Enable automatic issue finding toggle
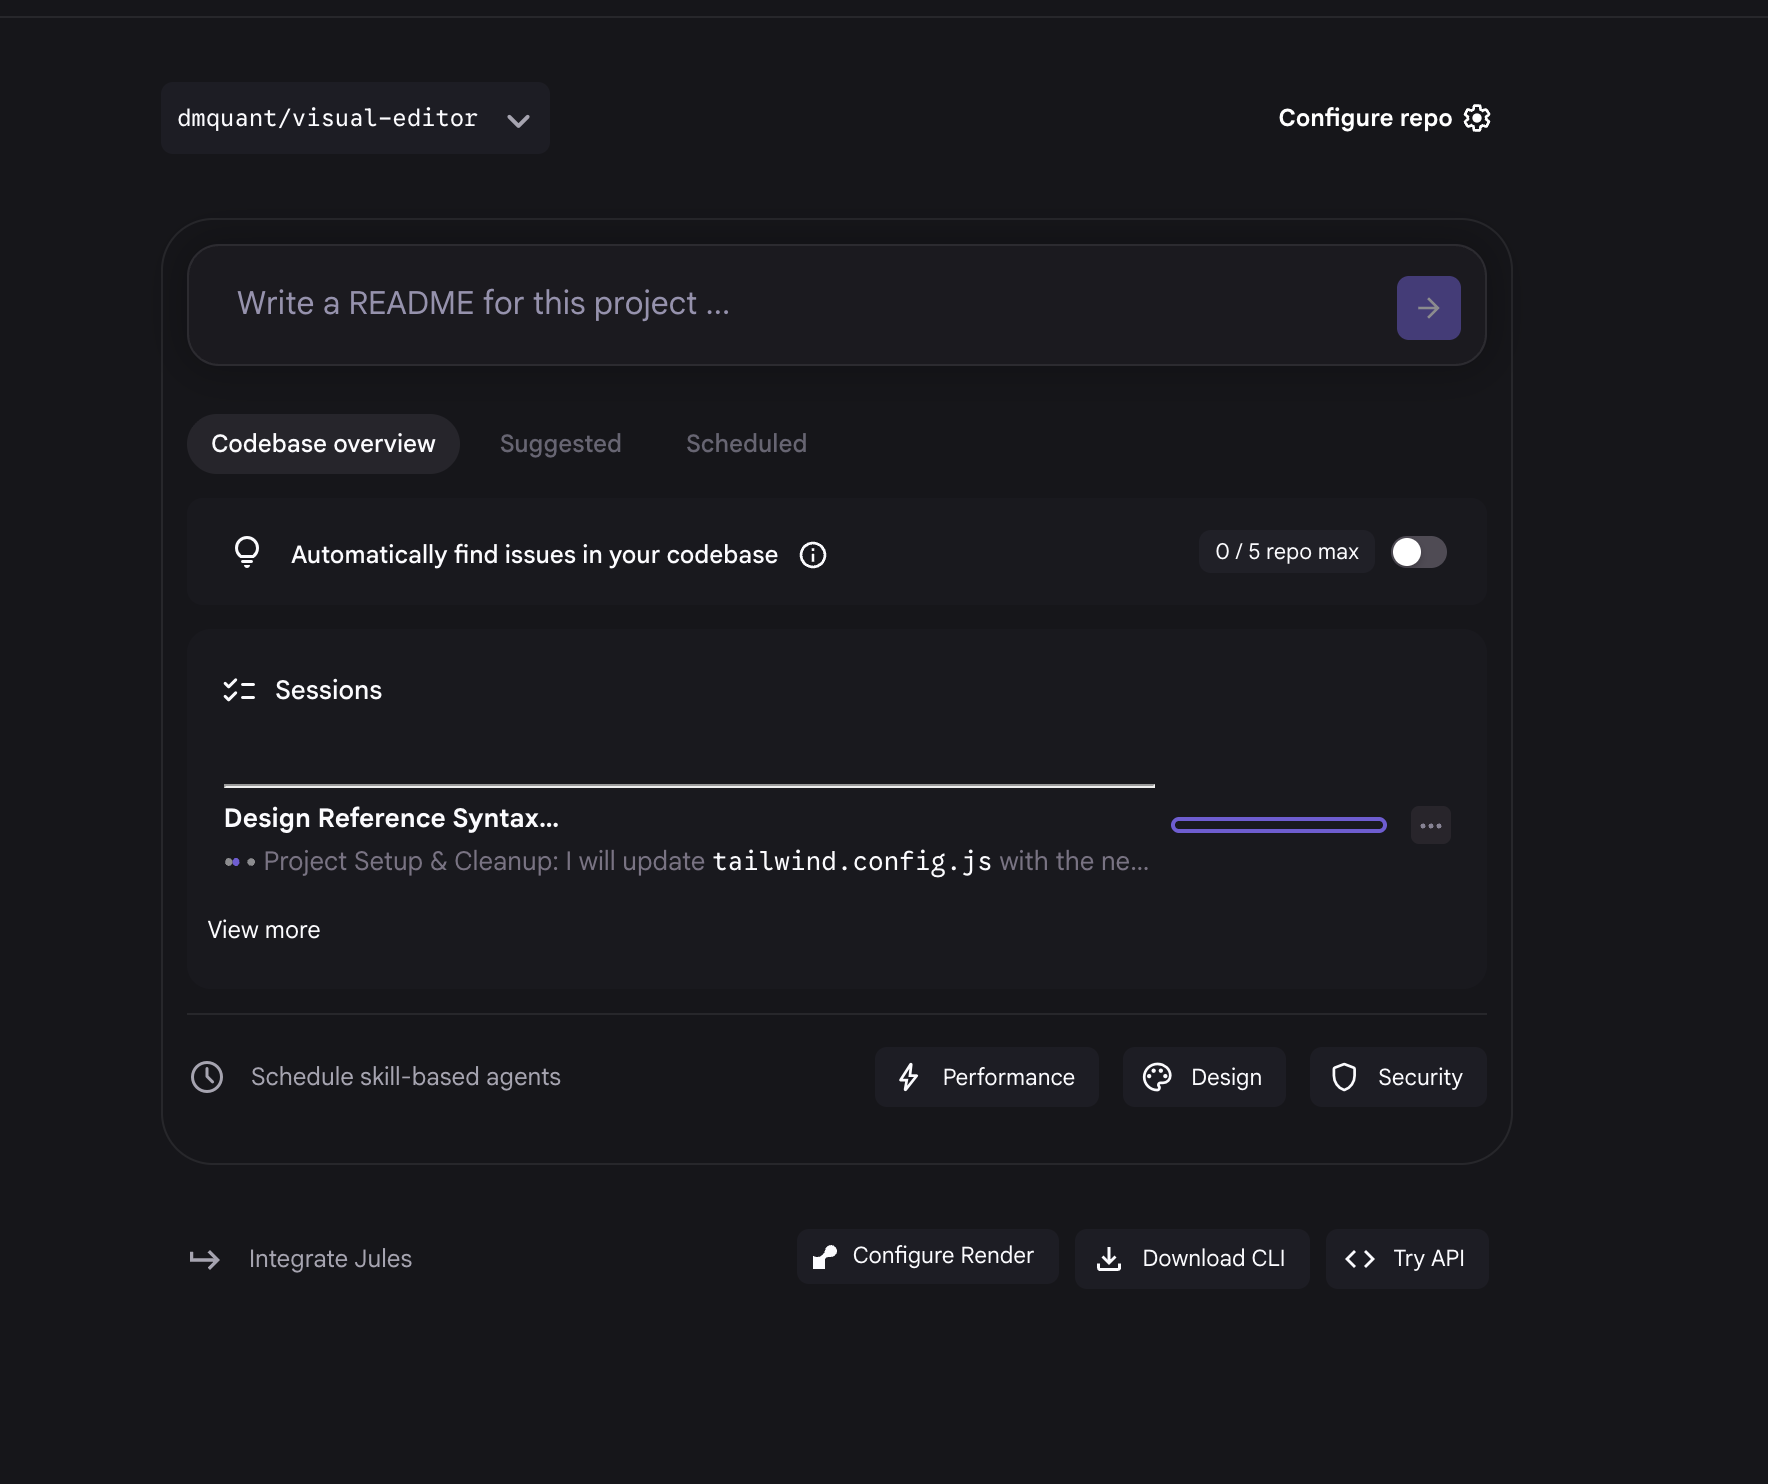 tap(1418, 552)
